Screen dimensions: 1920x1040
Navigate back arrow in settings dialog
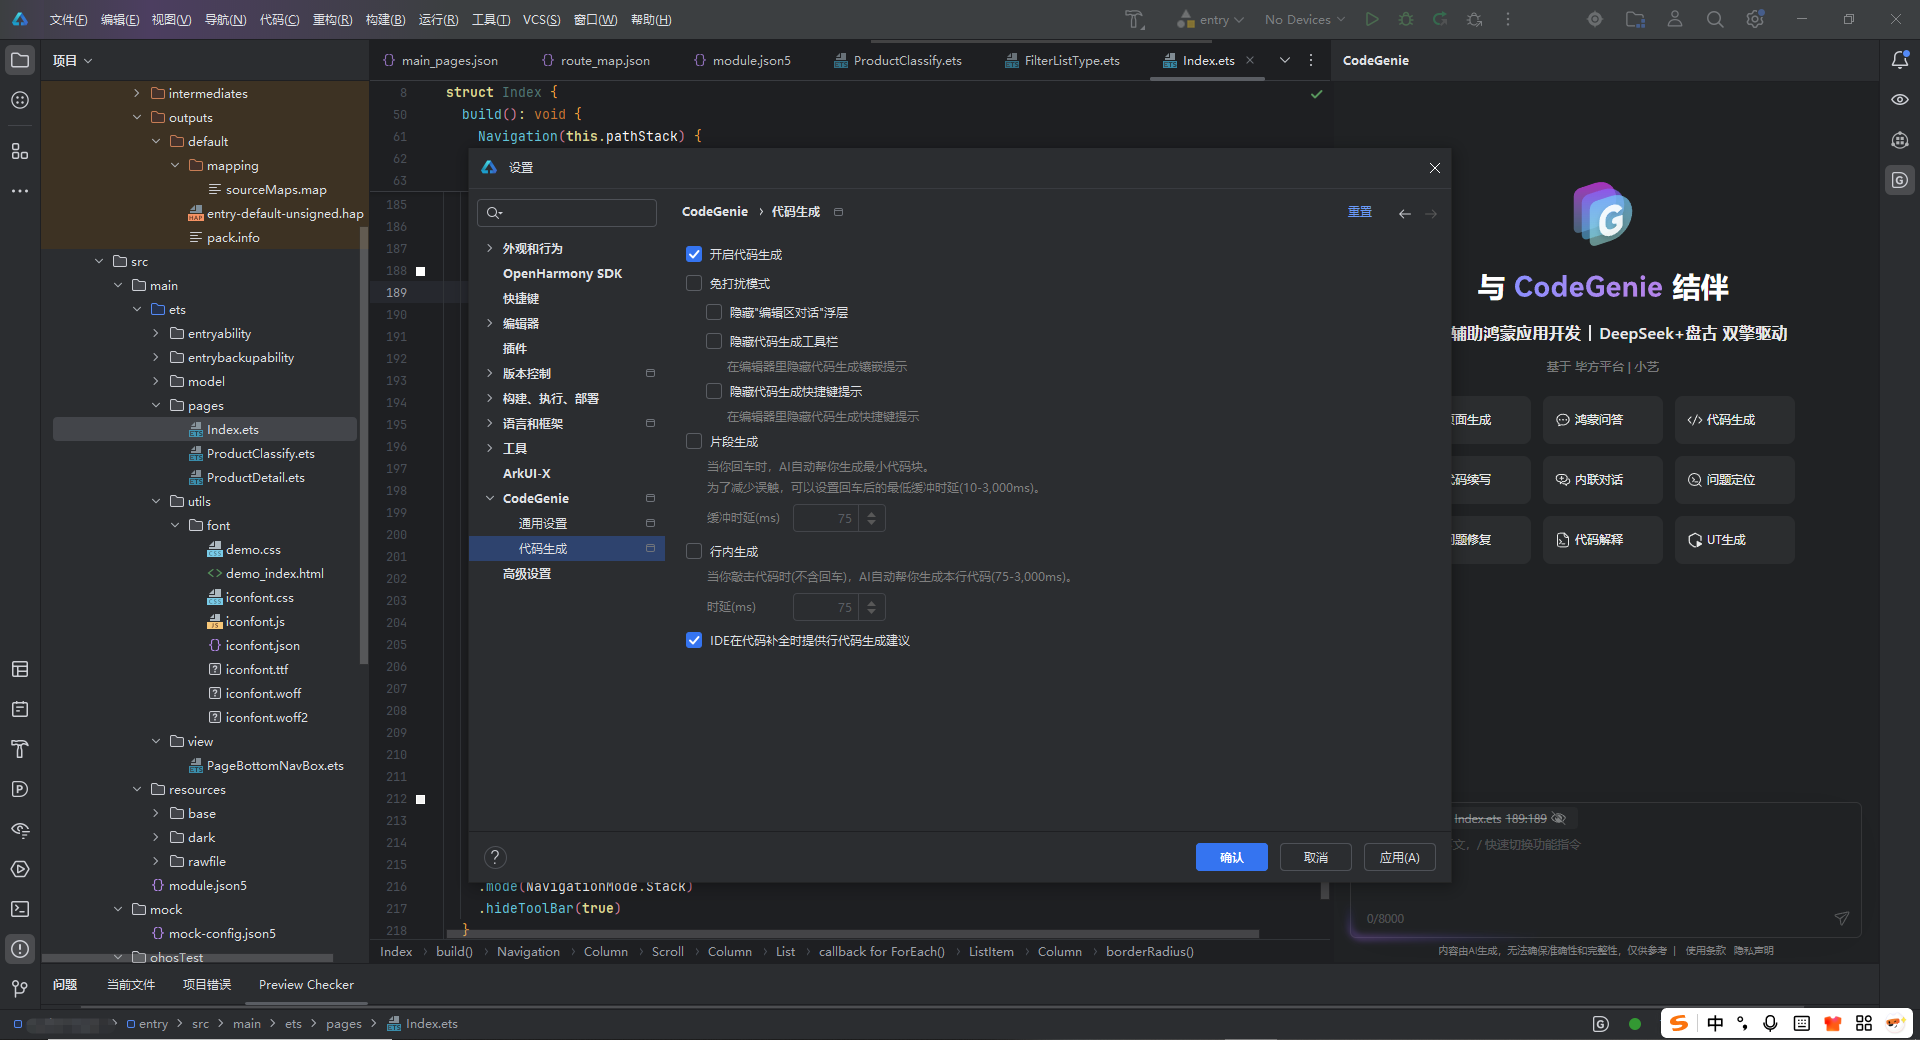(1405, 213)
